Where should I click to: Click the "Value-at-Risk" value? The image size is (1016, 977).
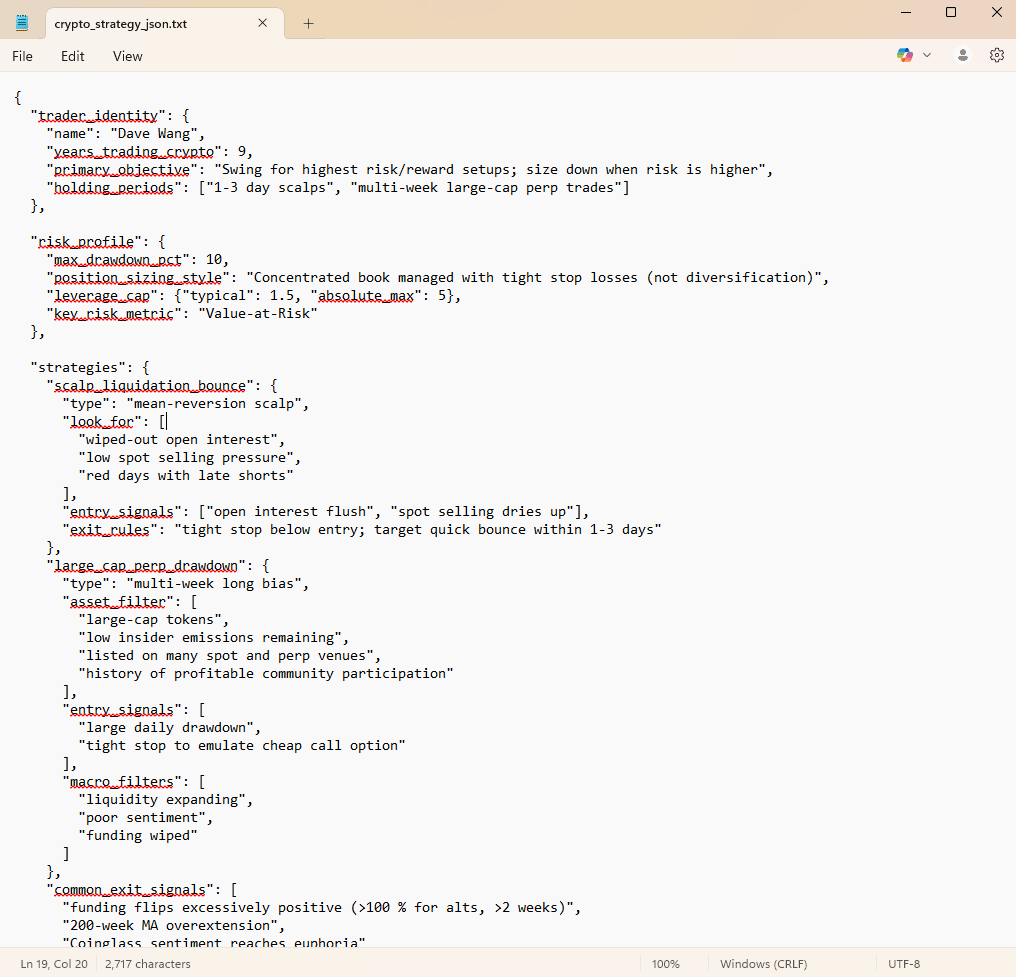258,314
